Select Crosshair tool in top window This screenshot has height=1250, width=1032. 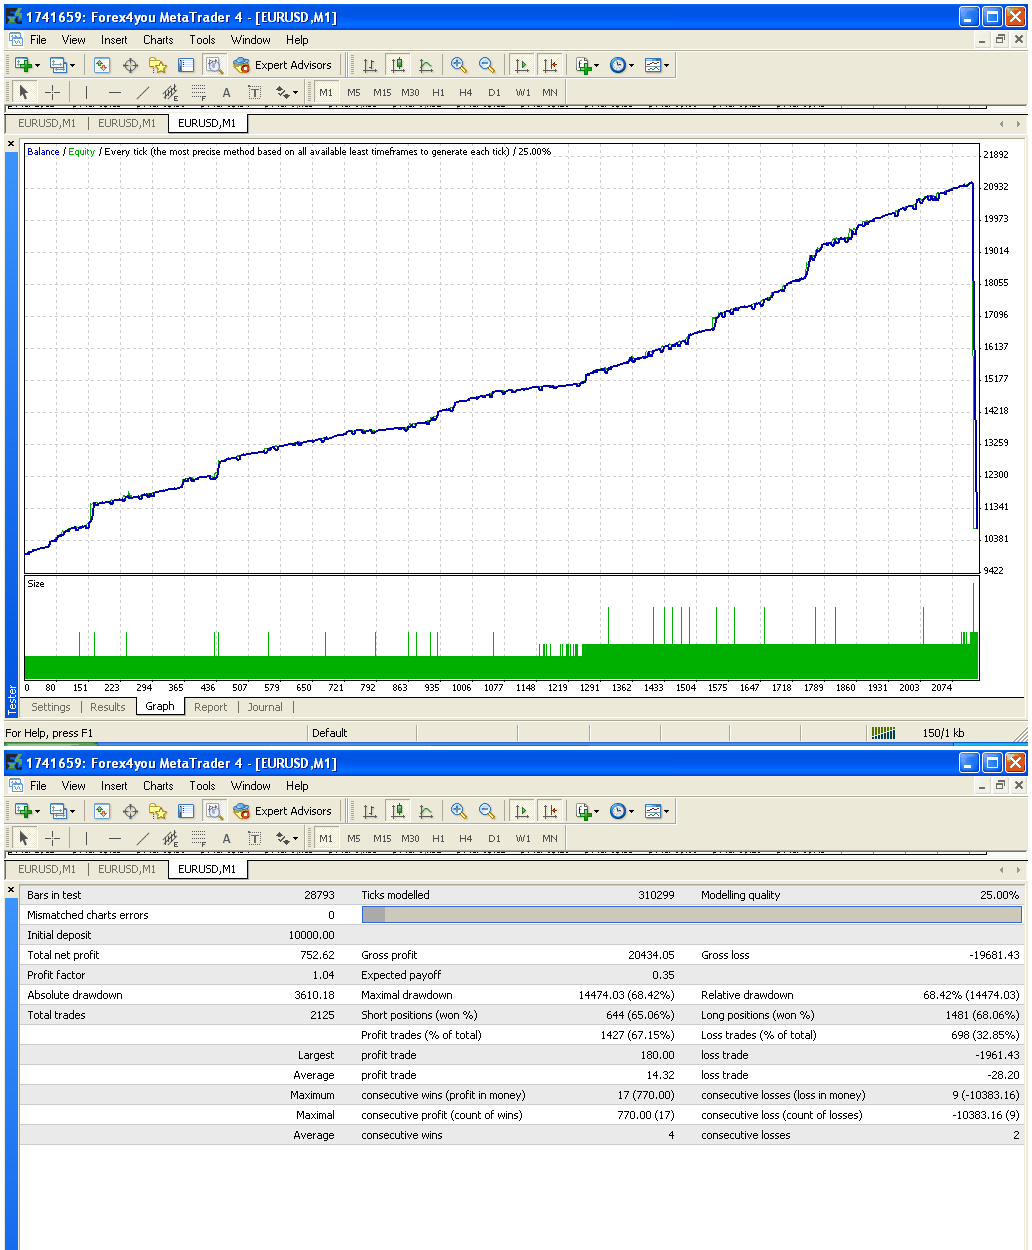click(x=53, y=93)
